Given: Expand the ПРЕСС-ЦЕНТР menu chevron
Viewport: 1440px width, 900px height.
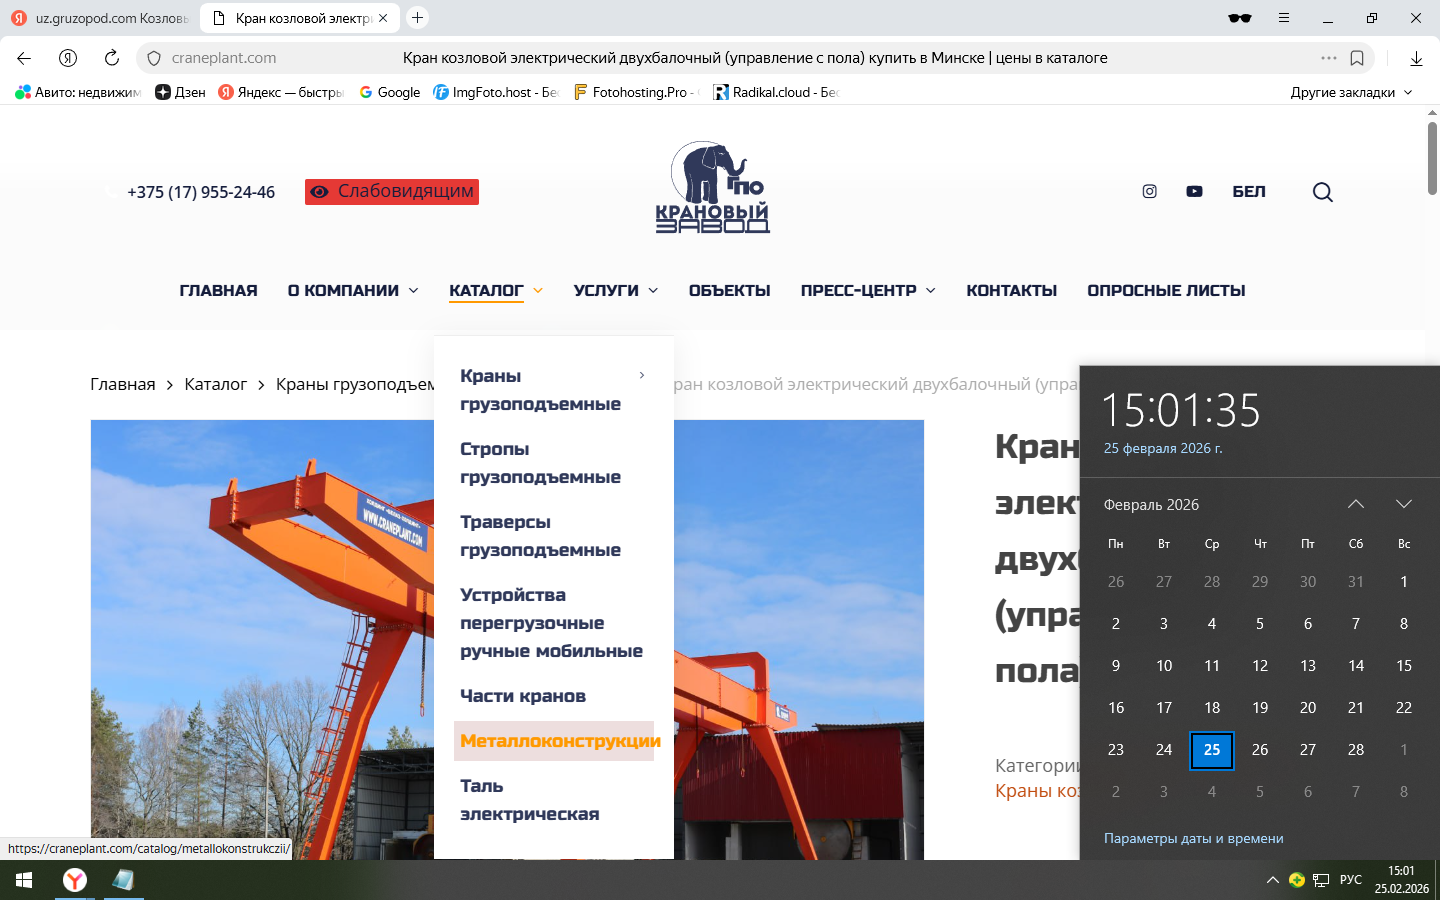Looking at the screenshot, I should click(931, 291).
